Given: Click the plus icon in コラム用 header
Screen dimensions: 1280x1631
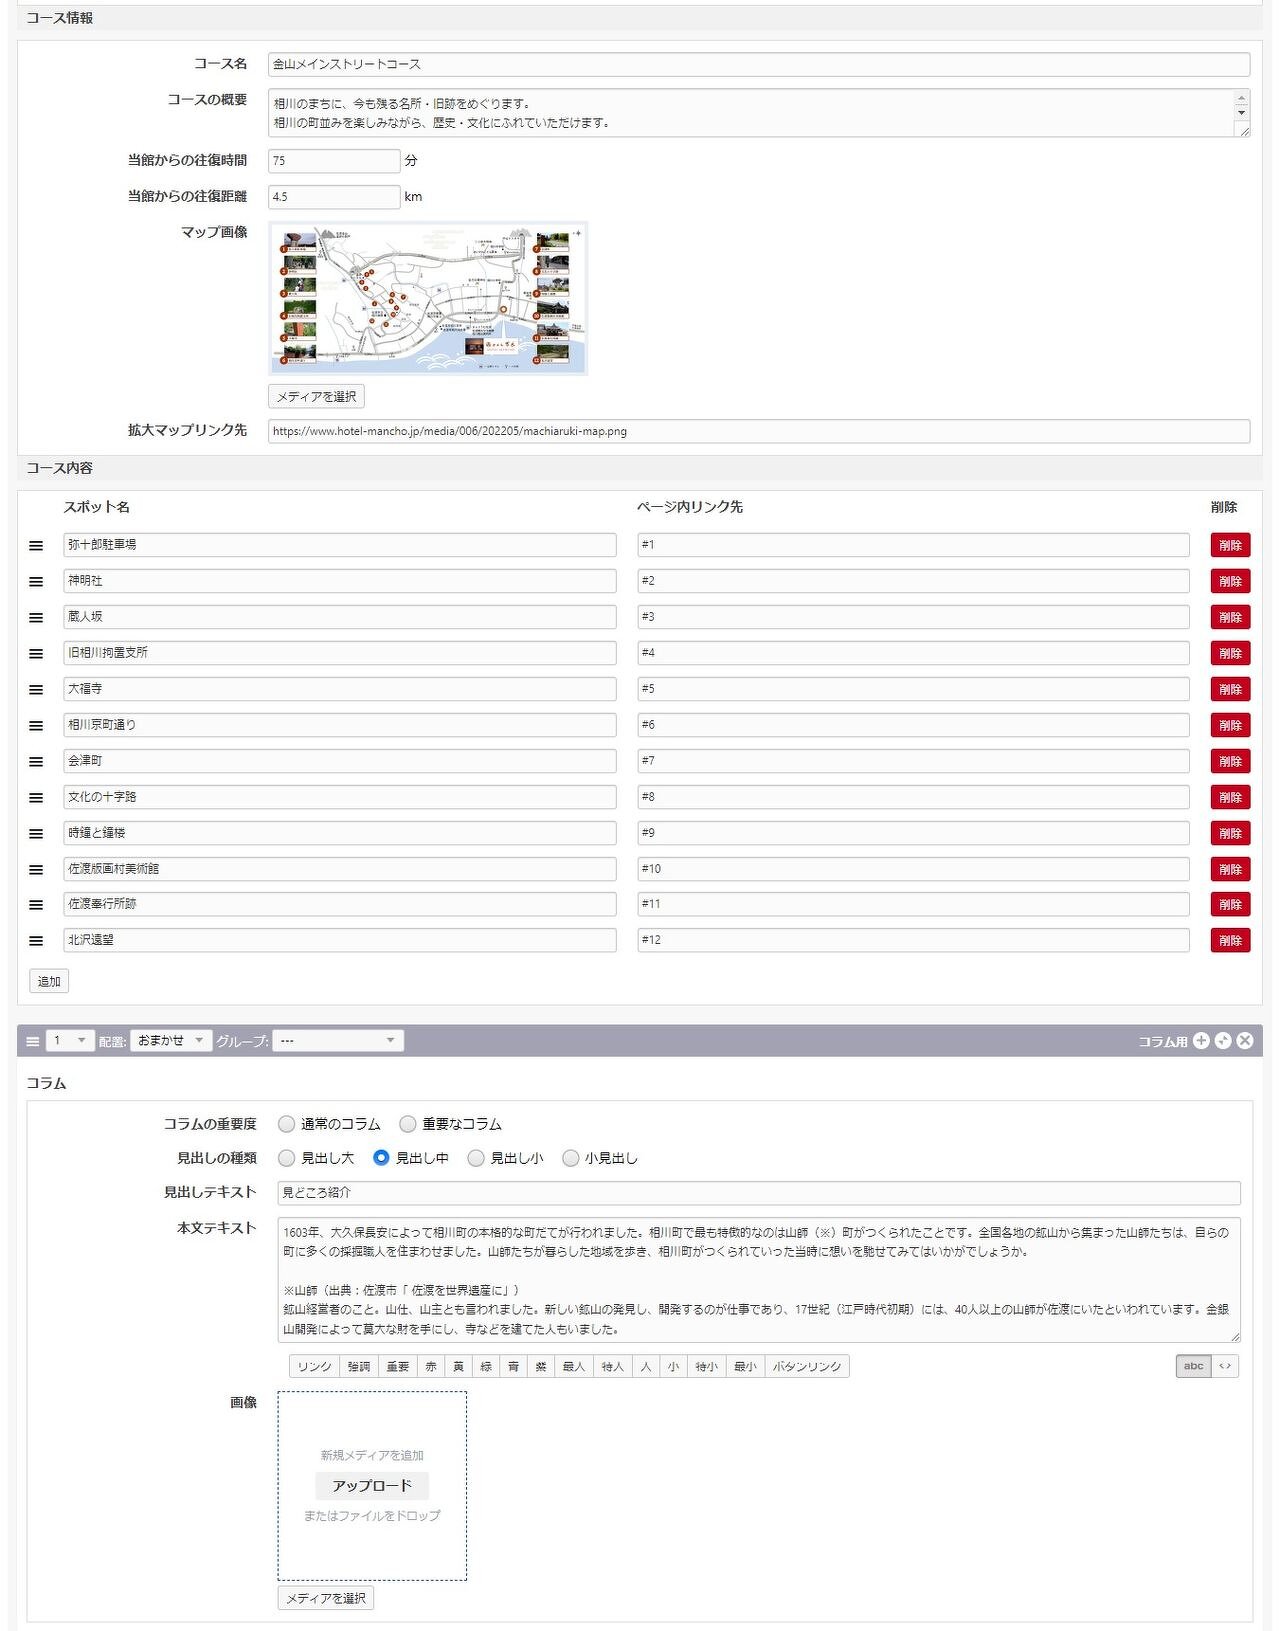Looking at the screenshot, I should click(x=1201, y=1041).
